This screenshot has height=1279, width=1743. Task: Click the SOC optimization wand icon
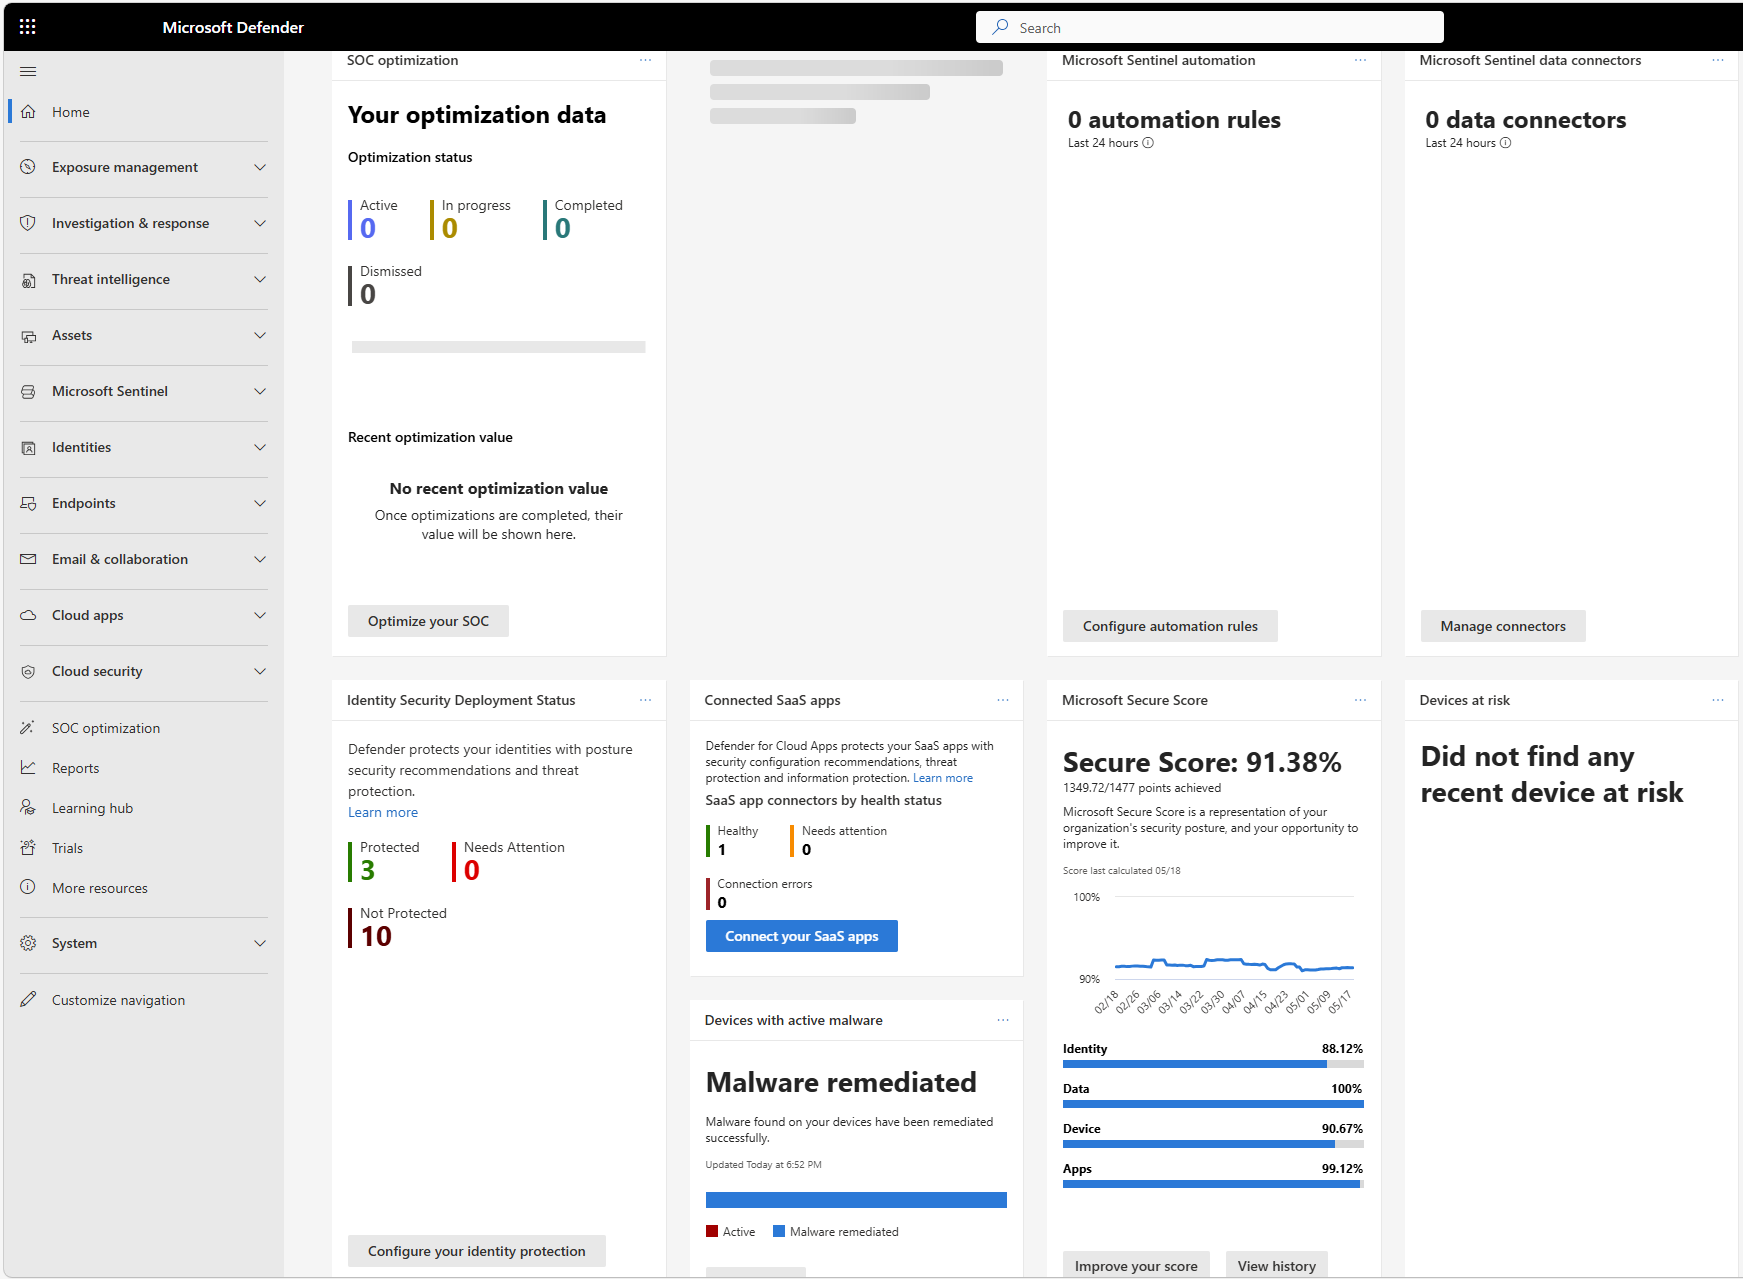point(28,728)
